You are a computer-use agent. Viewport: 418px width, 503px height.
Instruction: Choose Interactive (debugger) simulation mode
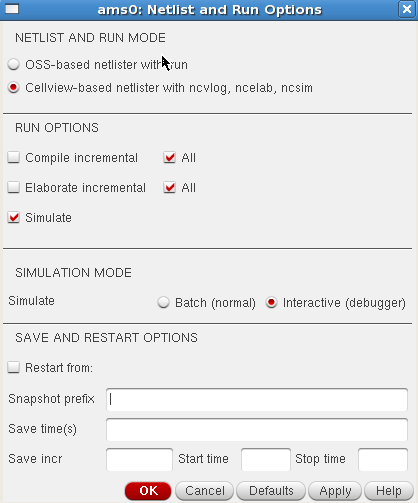pos(271,302)
